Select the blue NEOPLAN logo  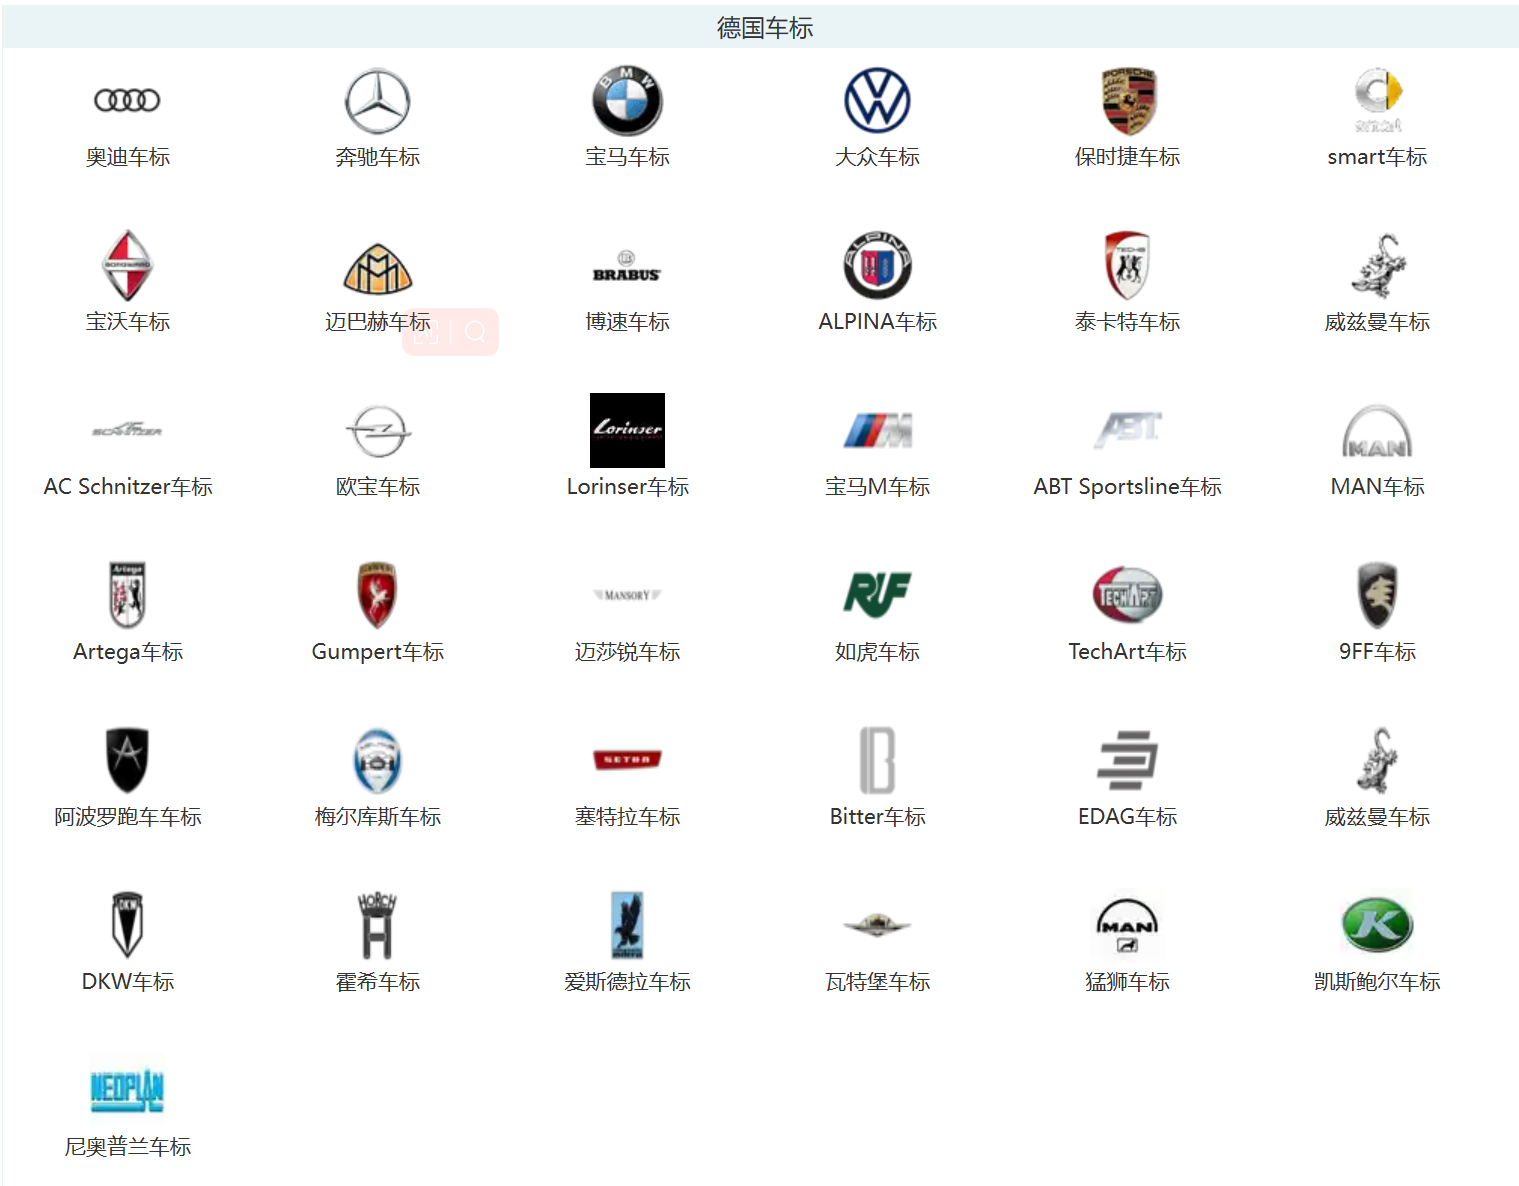127,1090
